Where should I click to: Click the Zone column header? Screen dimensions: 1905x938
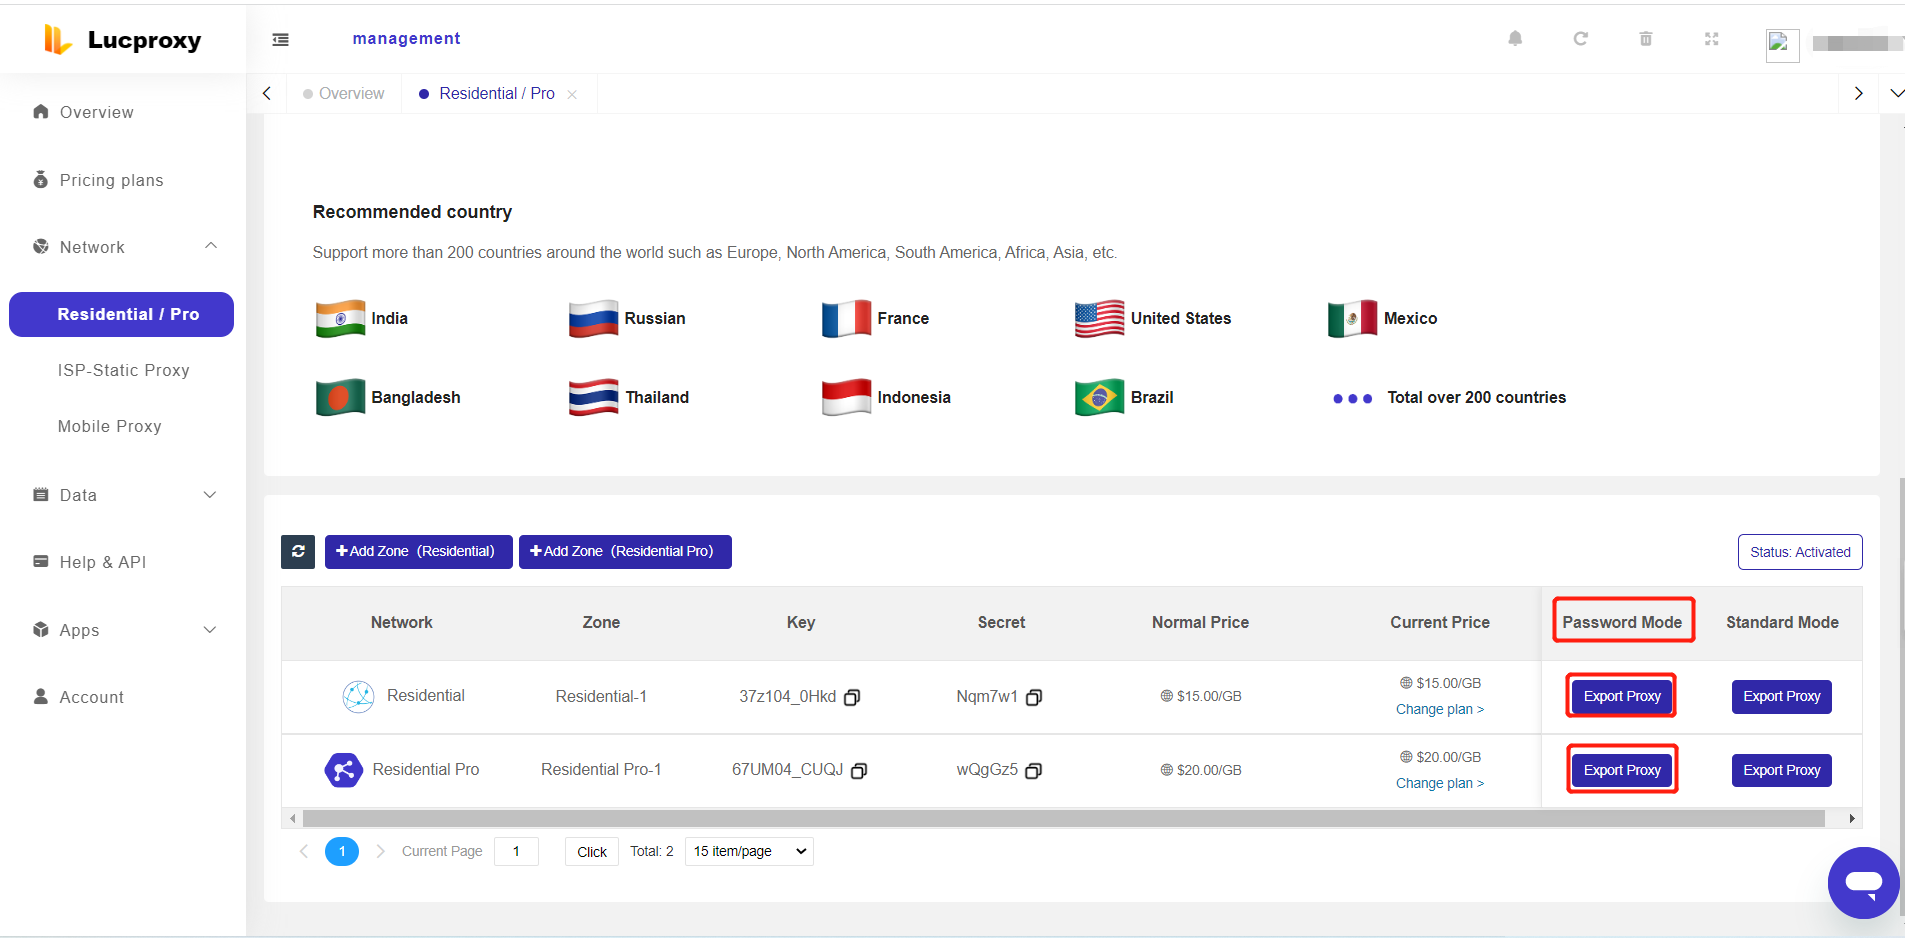[x=601, y=622]
